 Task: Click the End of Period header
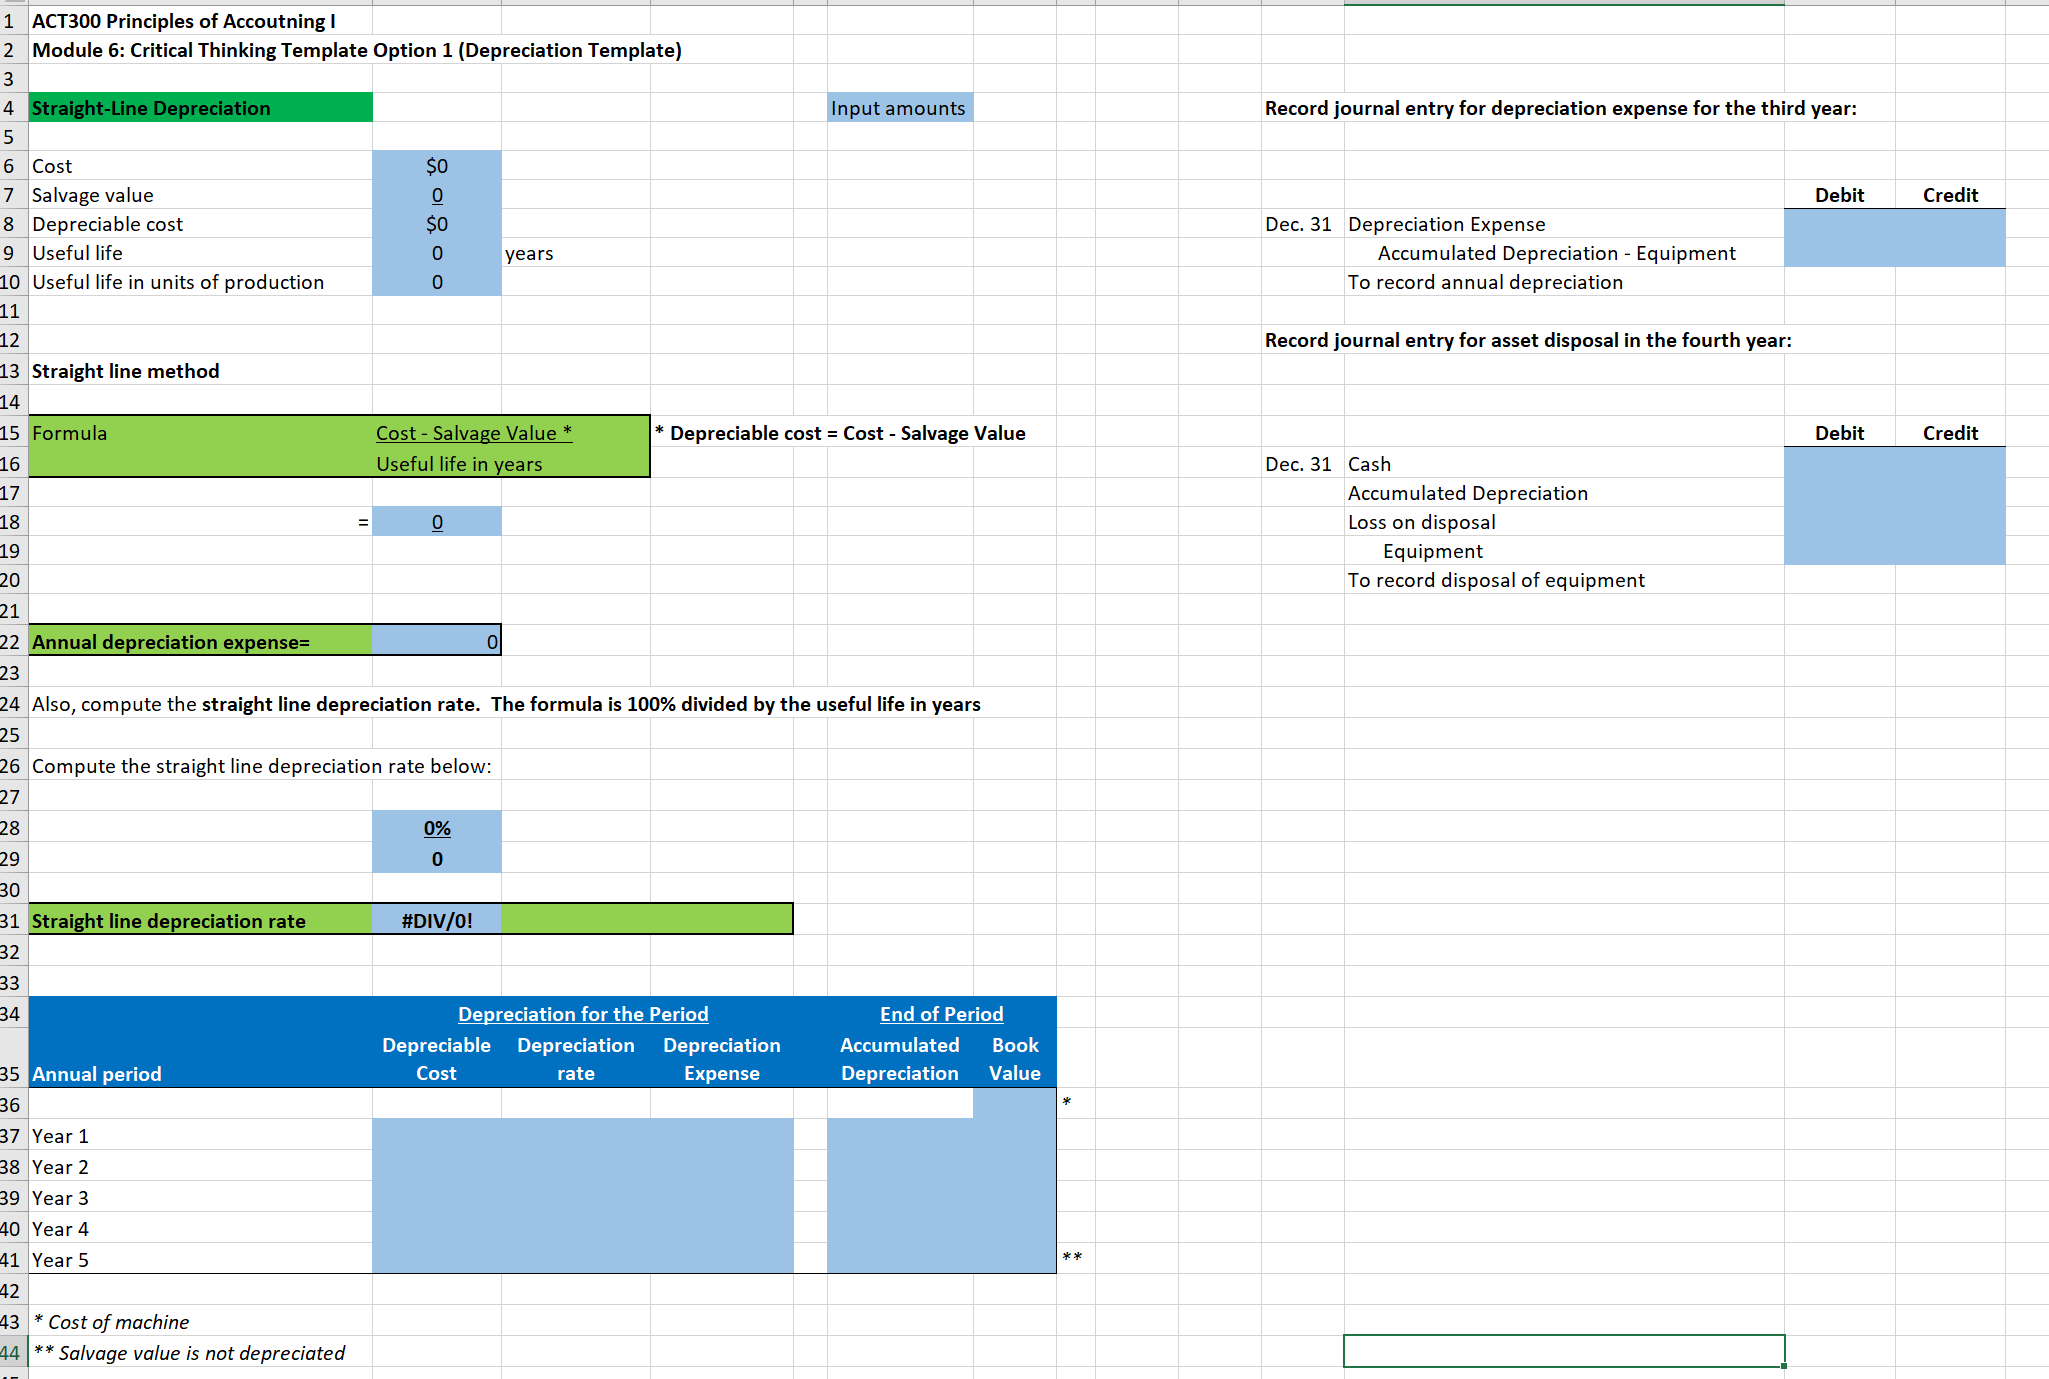point(941,1014)
